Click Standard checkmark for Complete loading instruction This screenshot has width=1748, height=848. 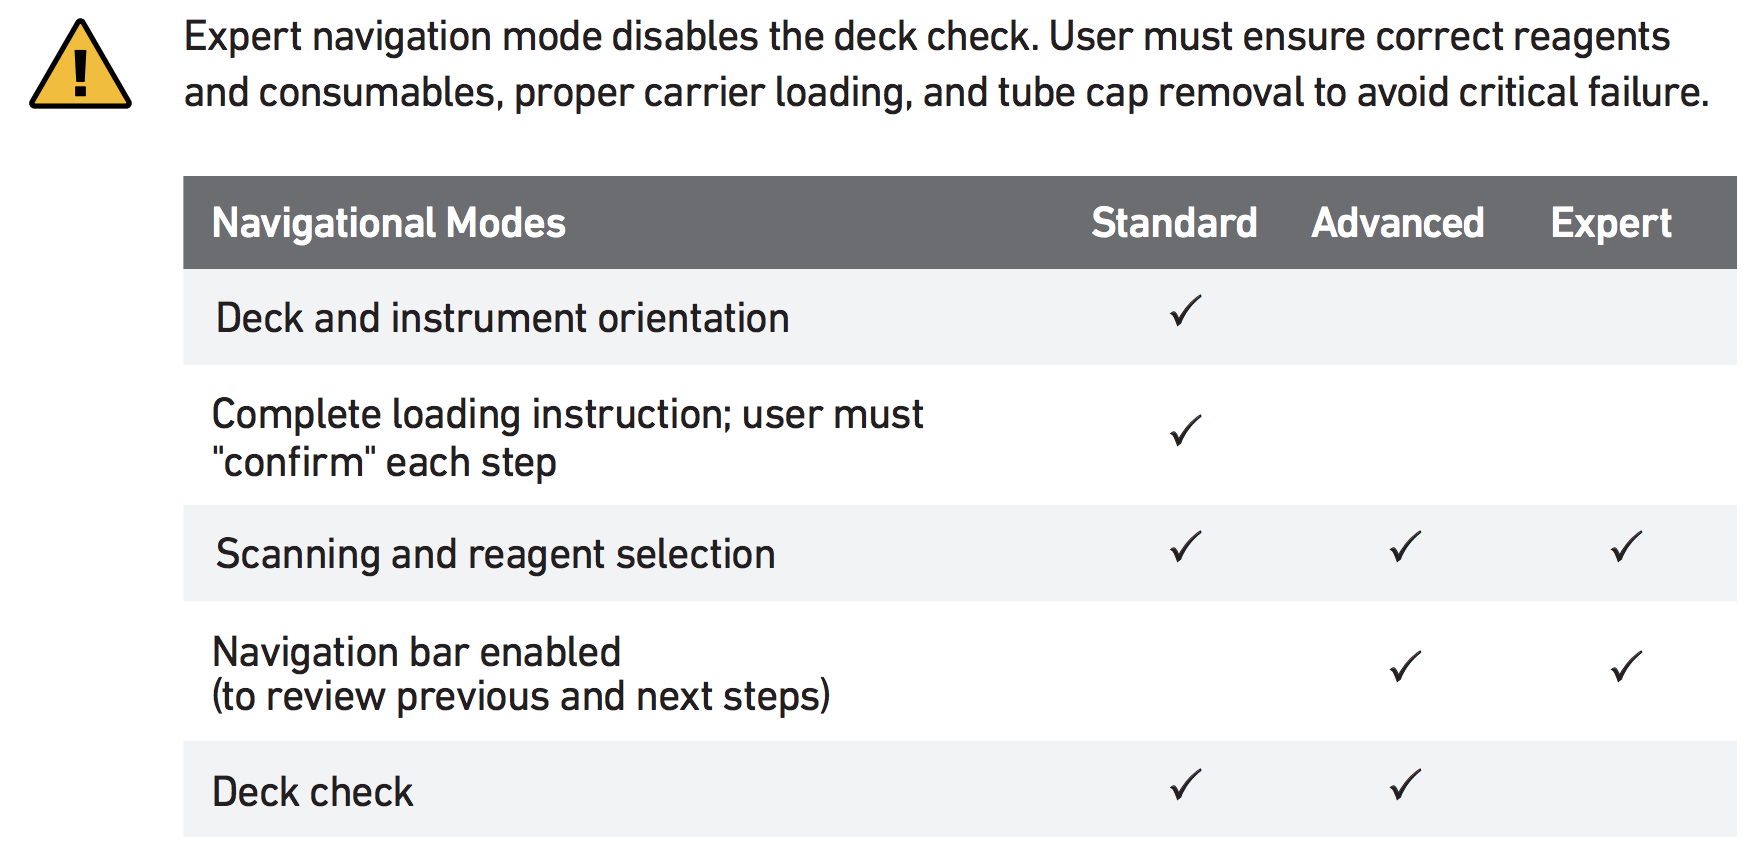tap(1185, 430)
